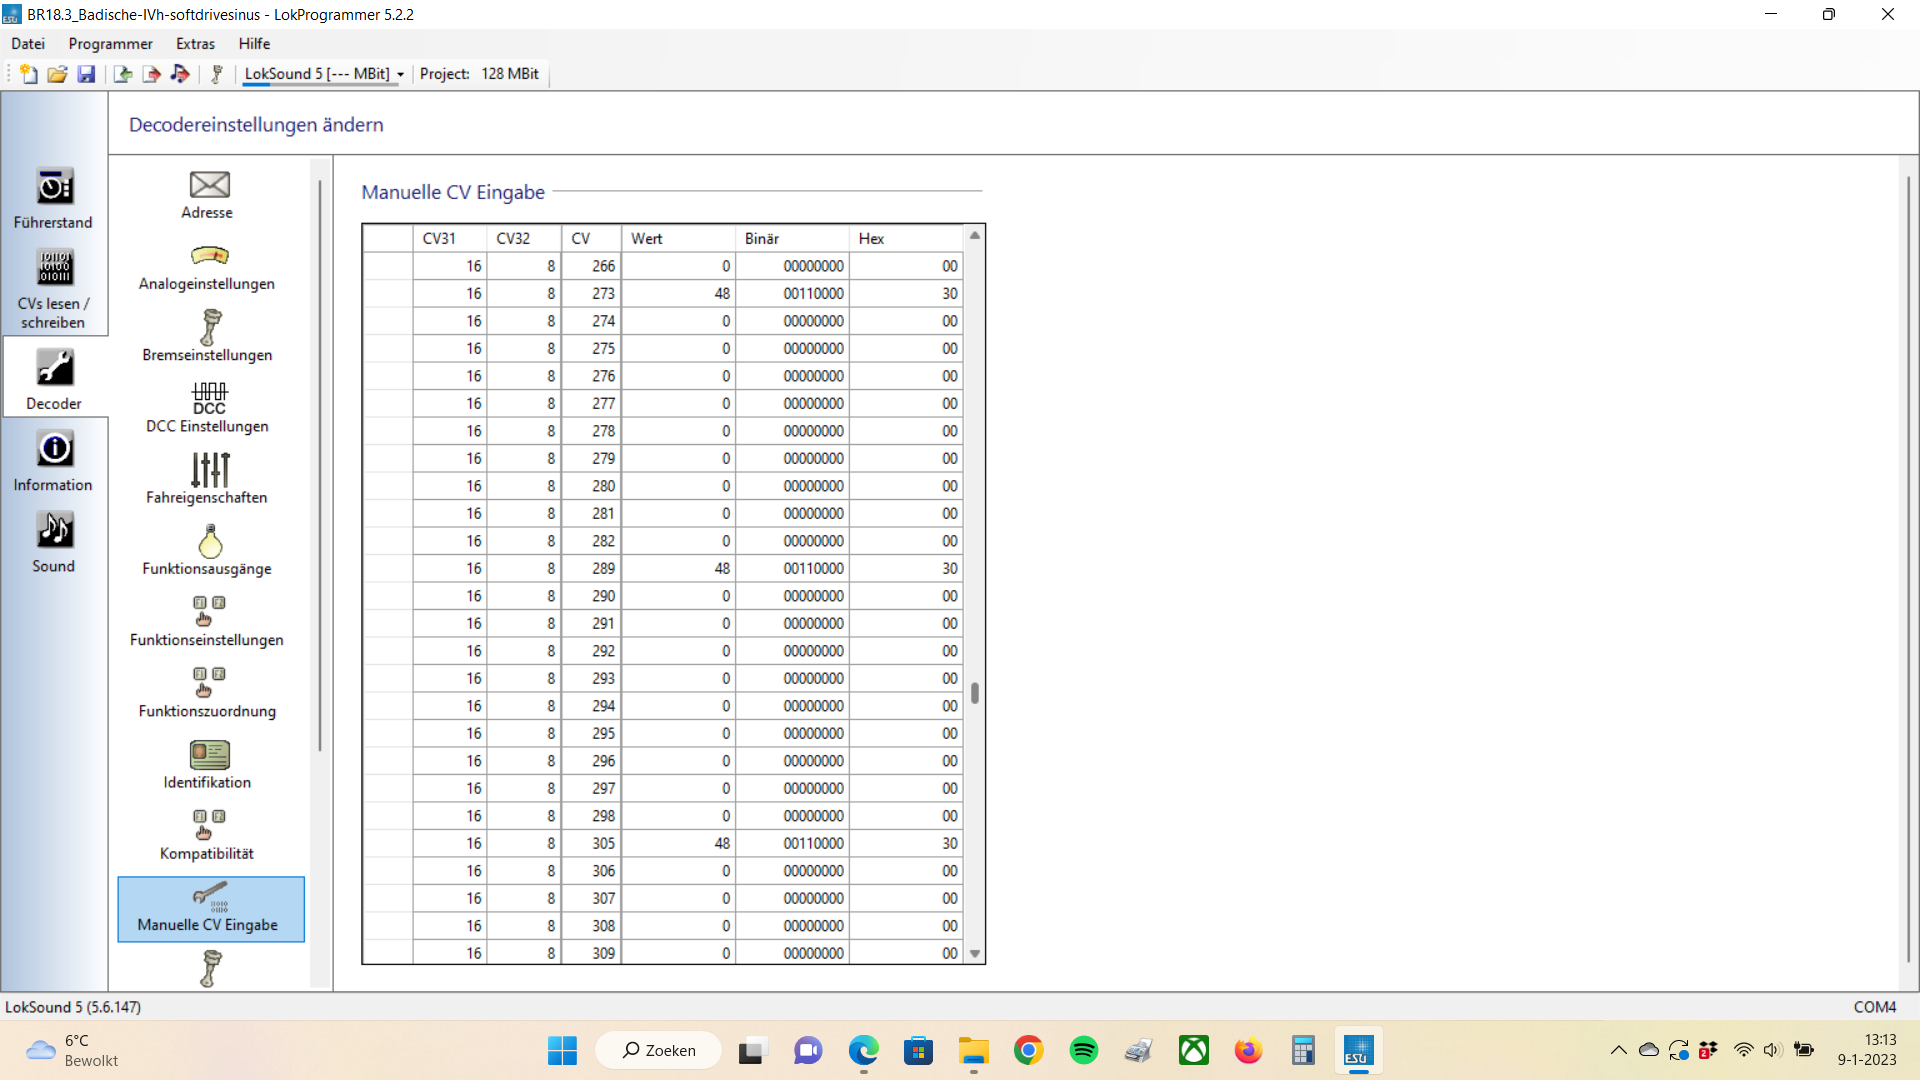Open File Explorer from taskbar
Viewport: 1920px width, 1080px height.
click(x=973, y=1051)
